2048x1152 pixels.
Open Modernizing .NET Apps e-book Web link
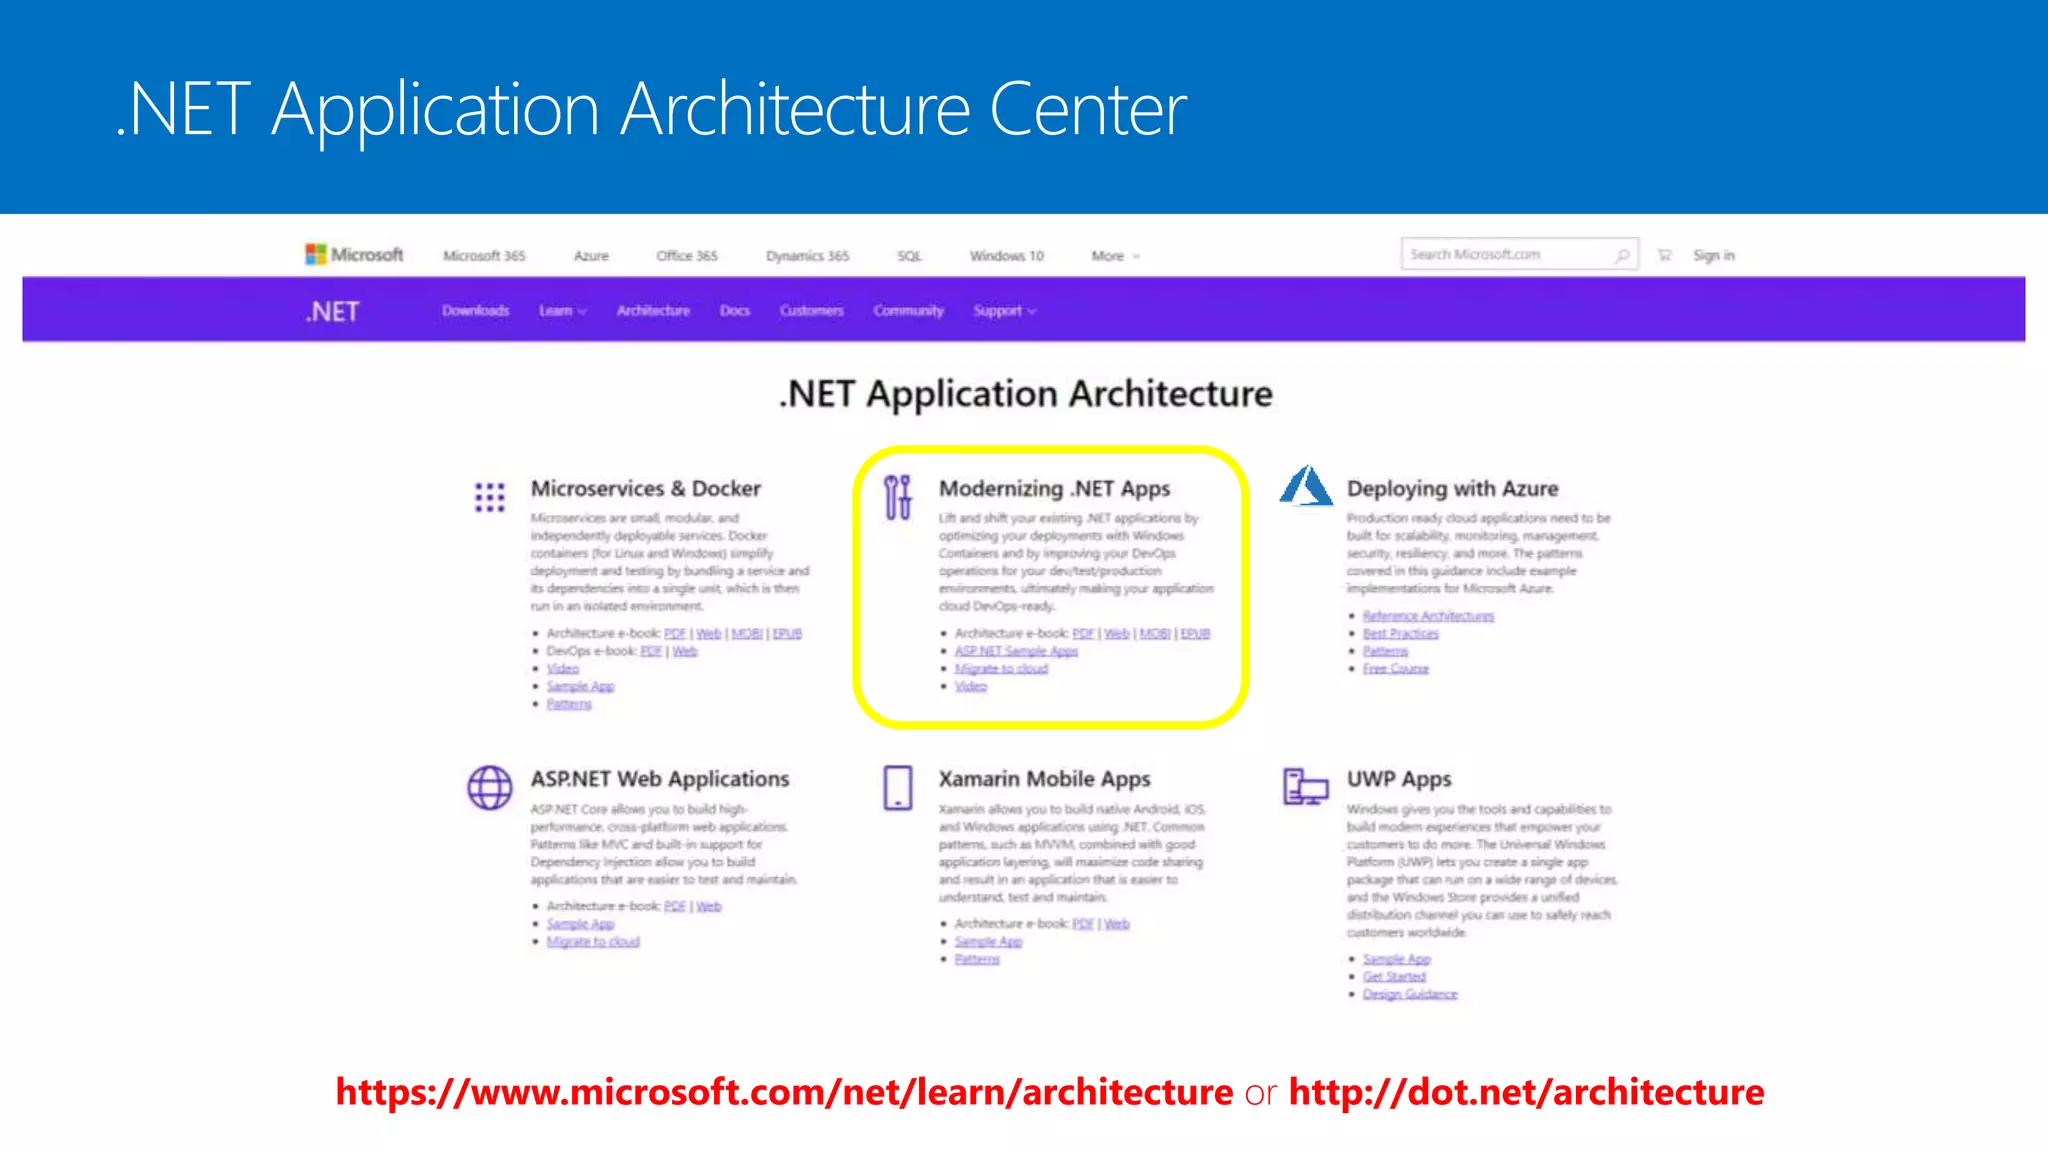1117,634
